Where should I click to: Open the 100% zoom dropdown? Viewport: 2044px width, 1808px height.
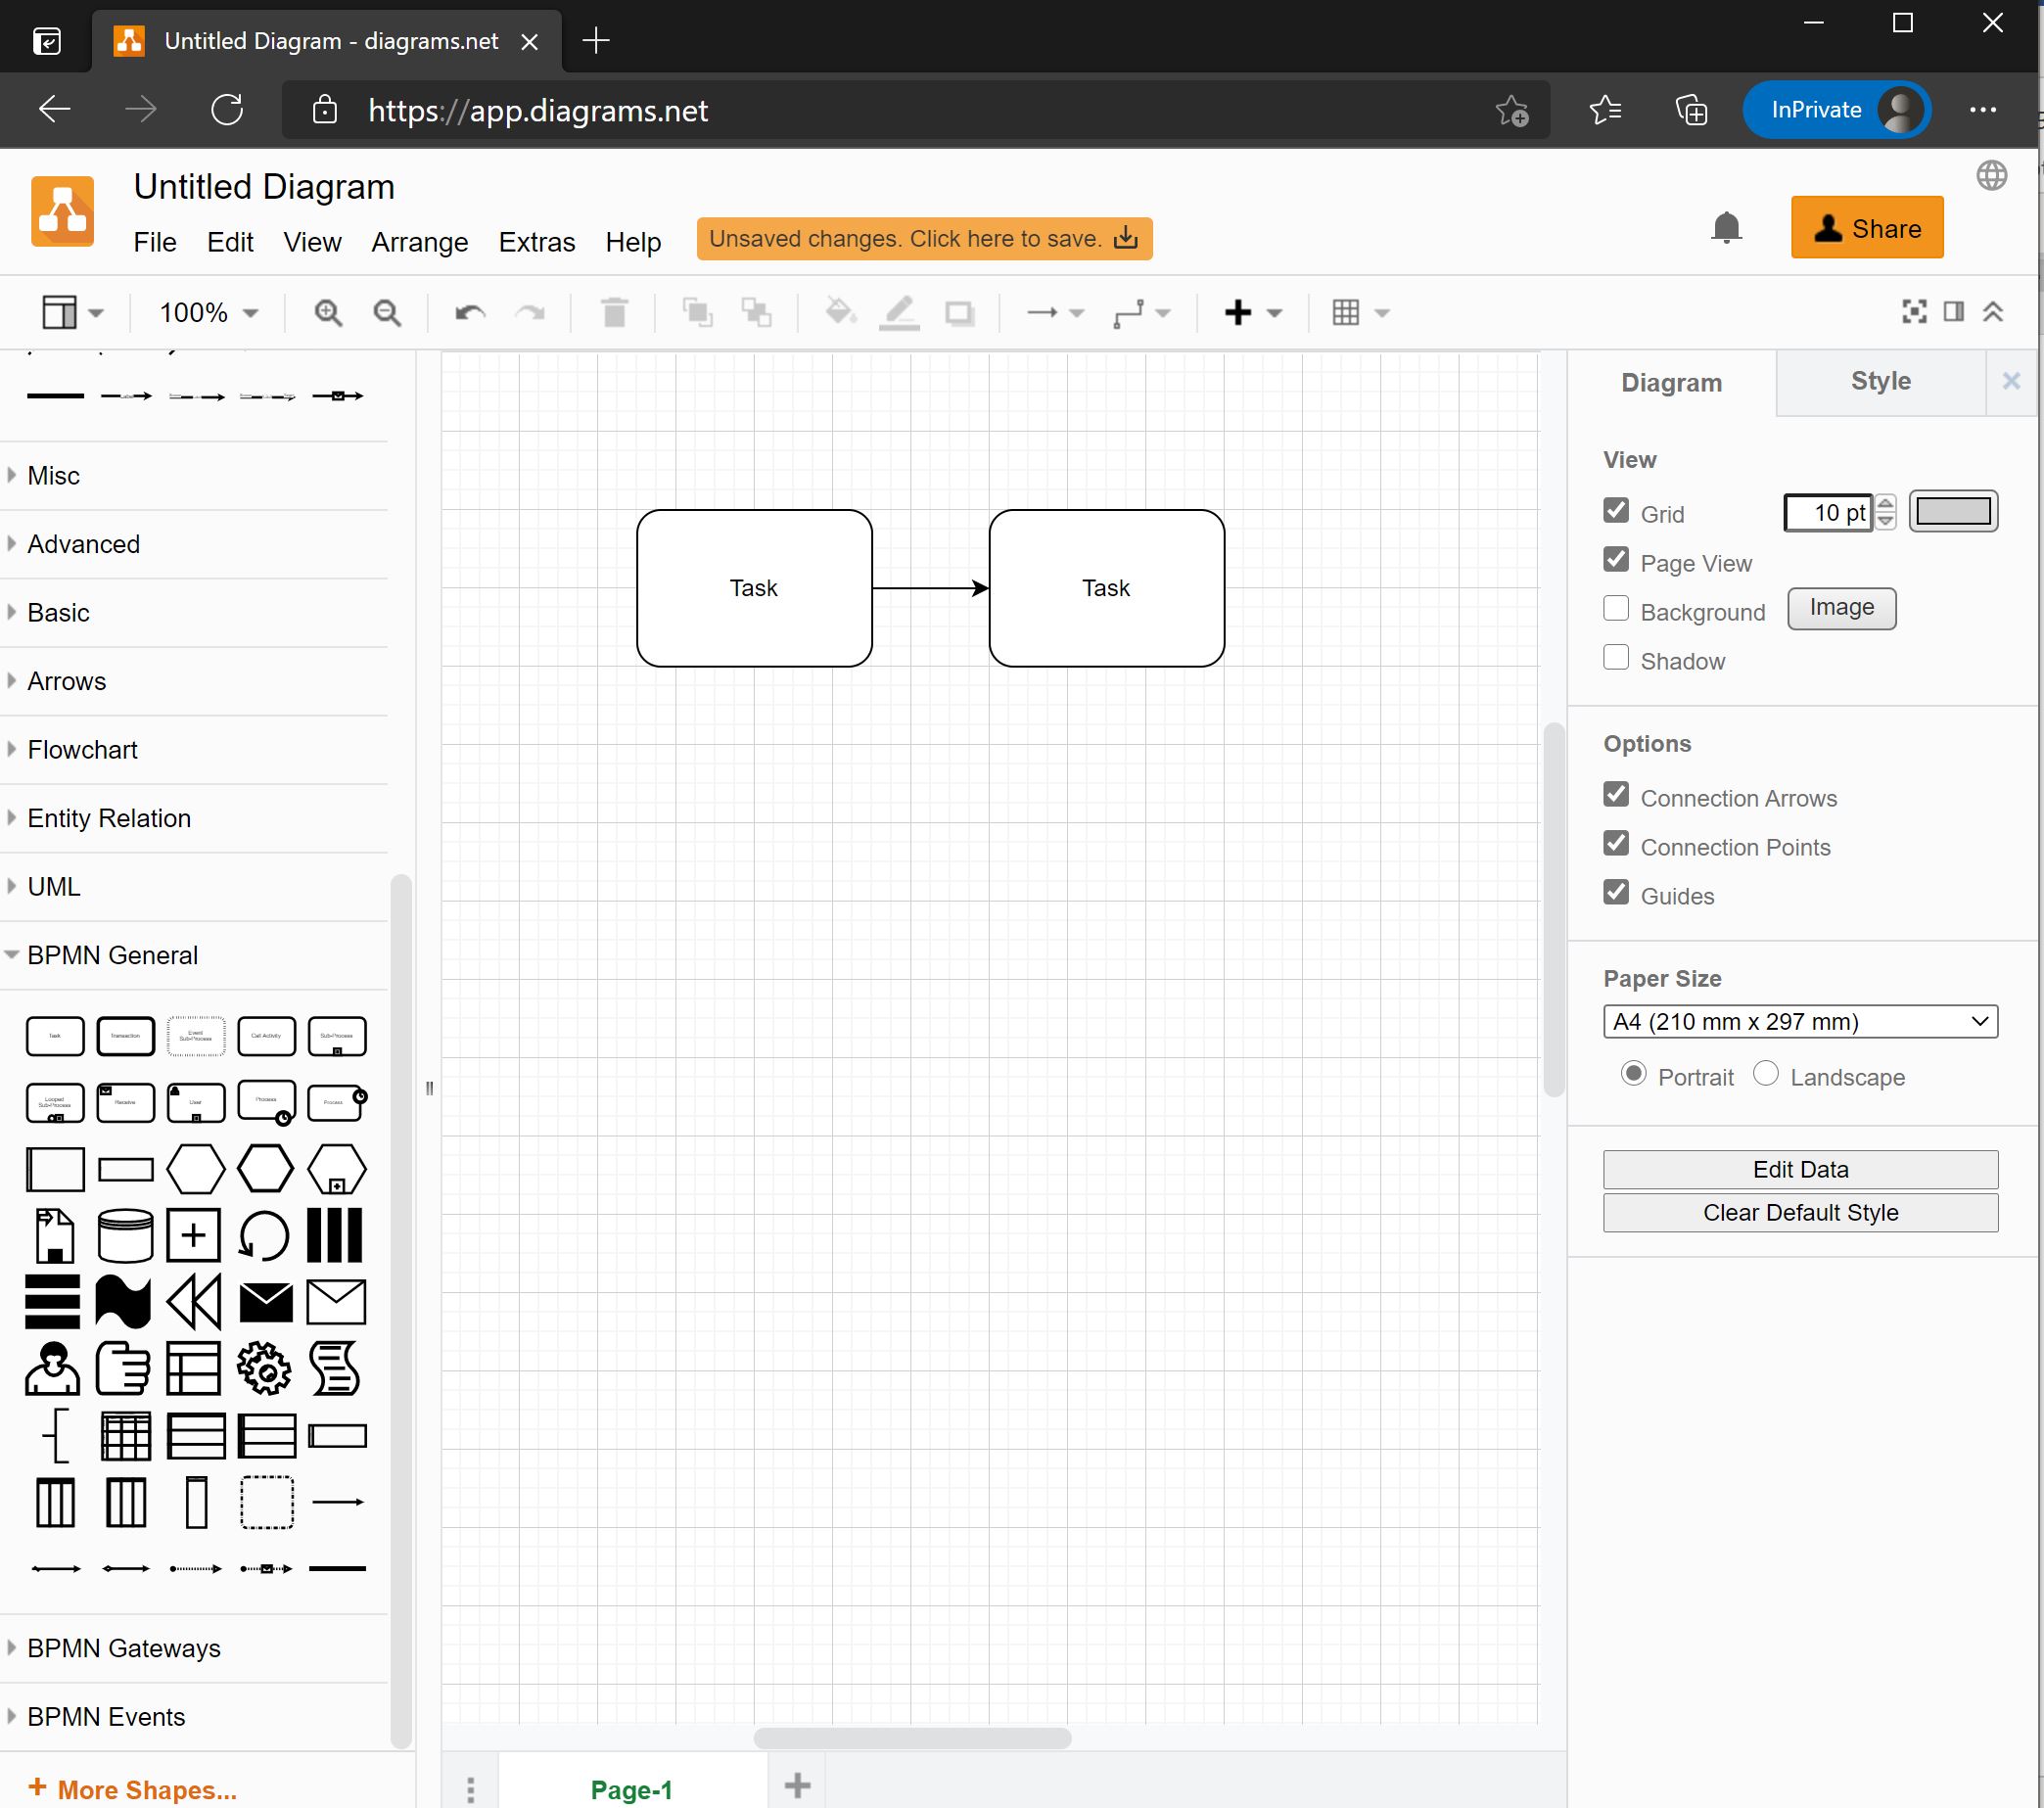(209, 313)
